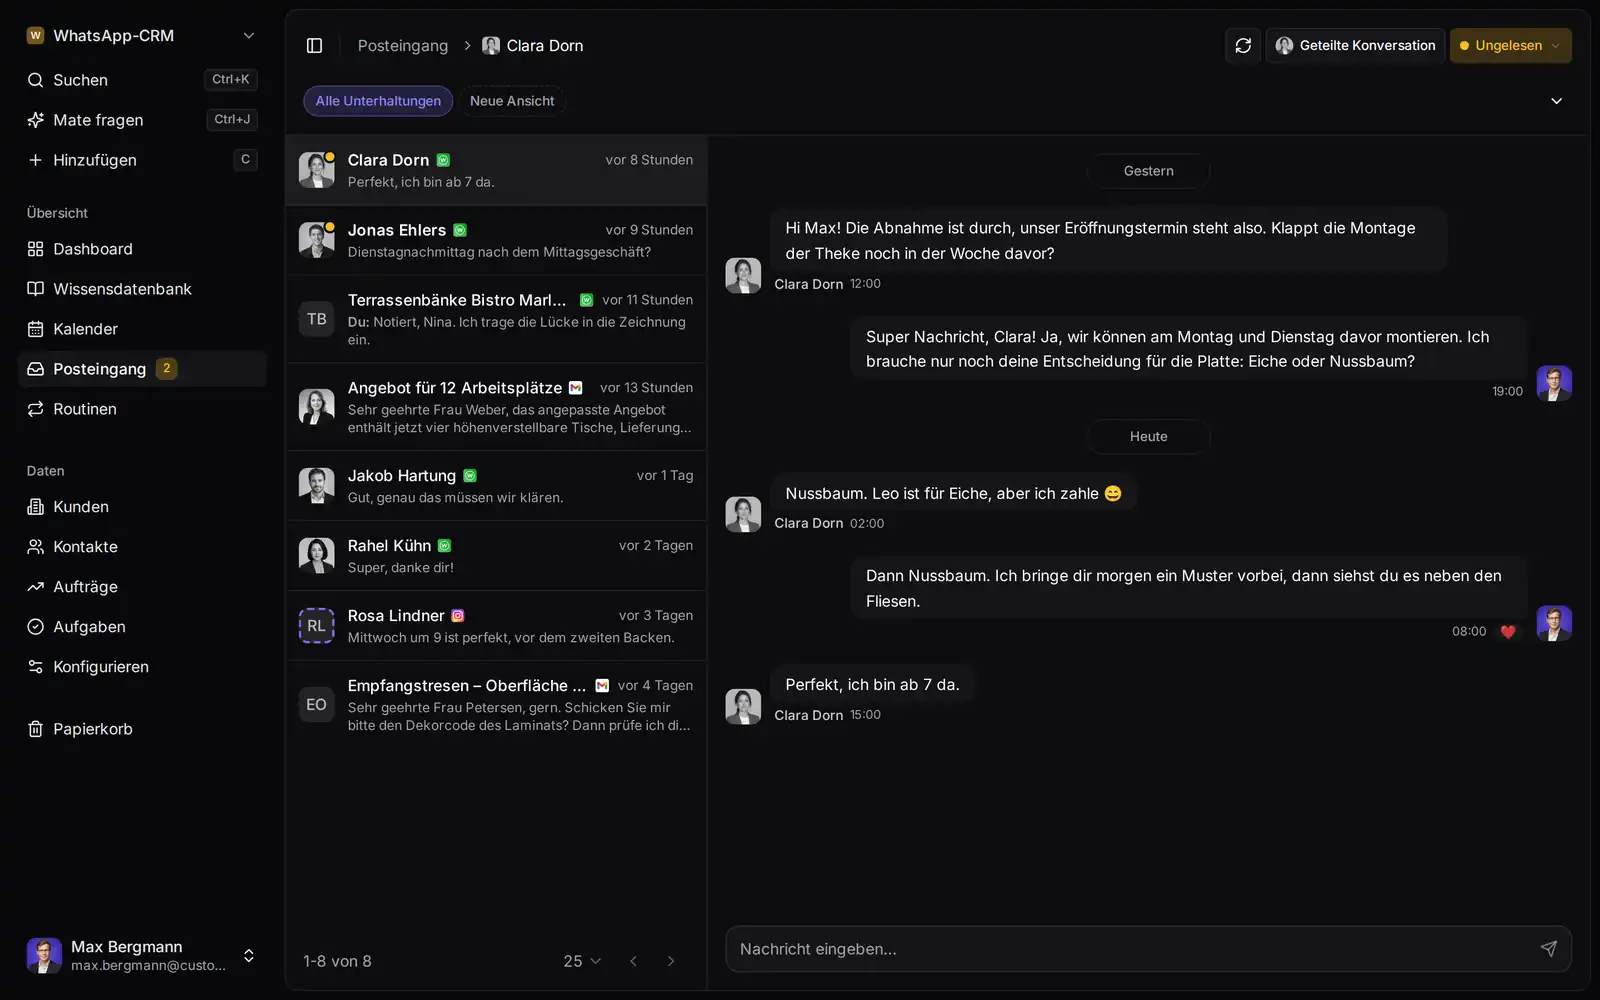Open Ungelesen status dropdown

point(1510,46)
